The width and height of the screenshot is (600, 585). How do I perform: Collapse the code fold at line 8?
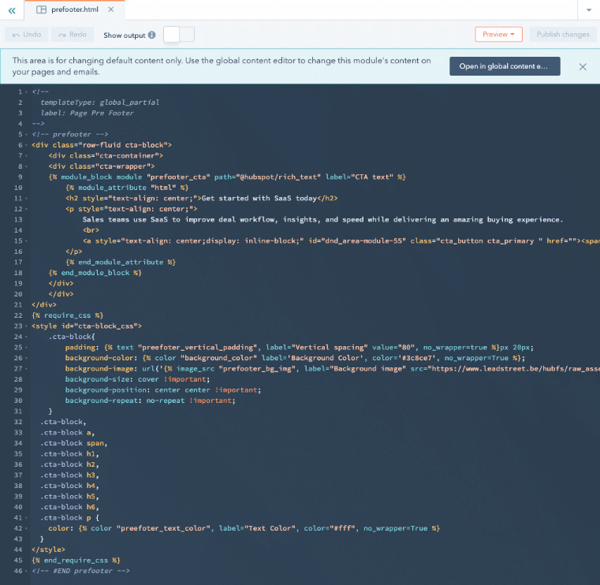[x=26, y=166]
